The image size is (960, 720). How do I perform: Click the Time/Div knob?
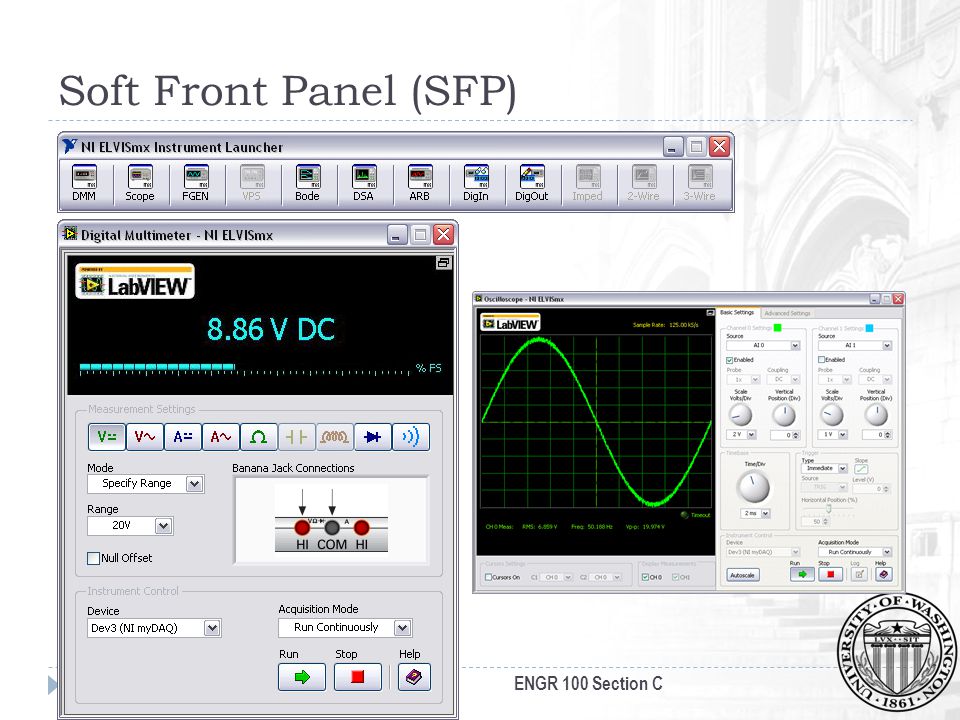pyautogui.click(x=754, y=487)
